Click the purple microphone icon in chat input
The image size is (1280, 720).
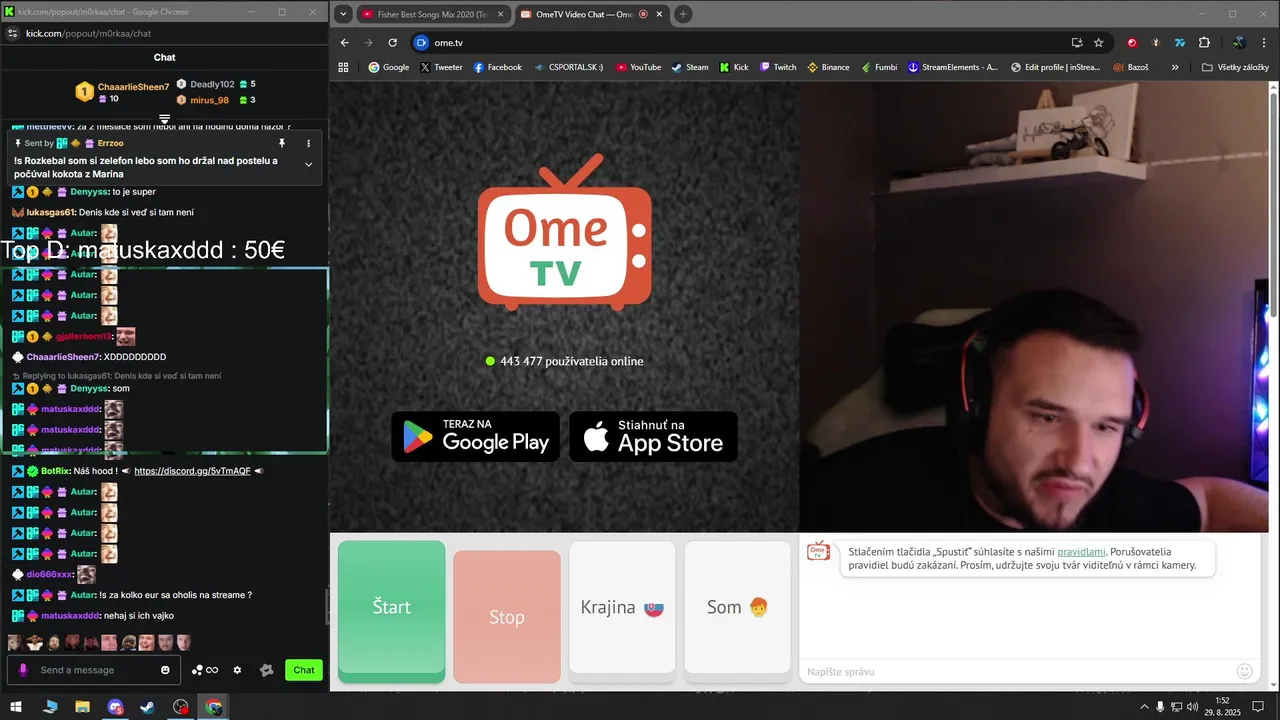pyautogui.click(x=24, y=670)
